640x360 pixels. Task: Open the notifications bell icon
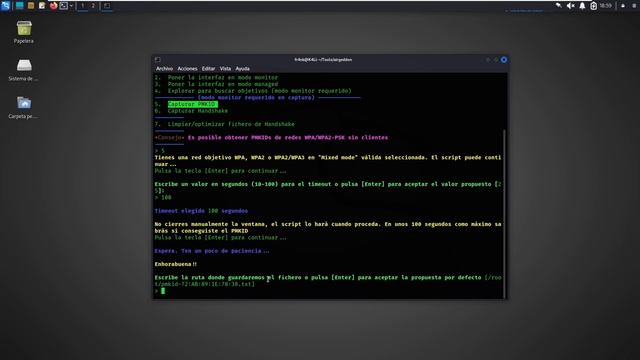click(582, 6)
